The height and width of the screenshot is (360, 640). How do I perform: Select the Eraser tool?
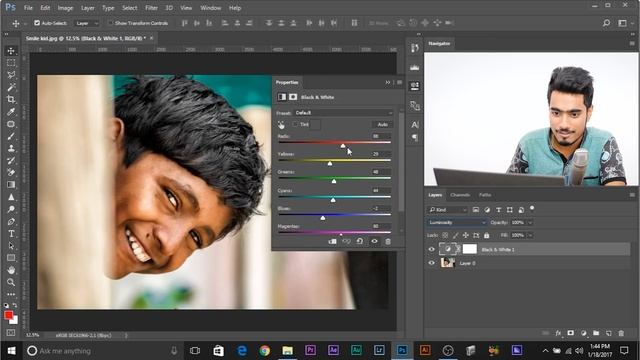11,173
